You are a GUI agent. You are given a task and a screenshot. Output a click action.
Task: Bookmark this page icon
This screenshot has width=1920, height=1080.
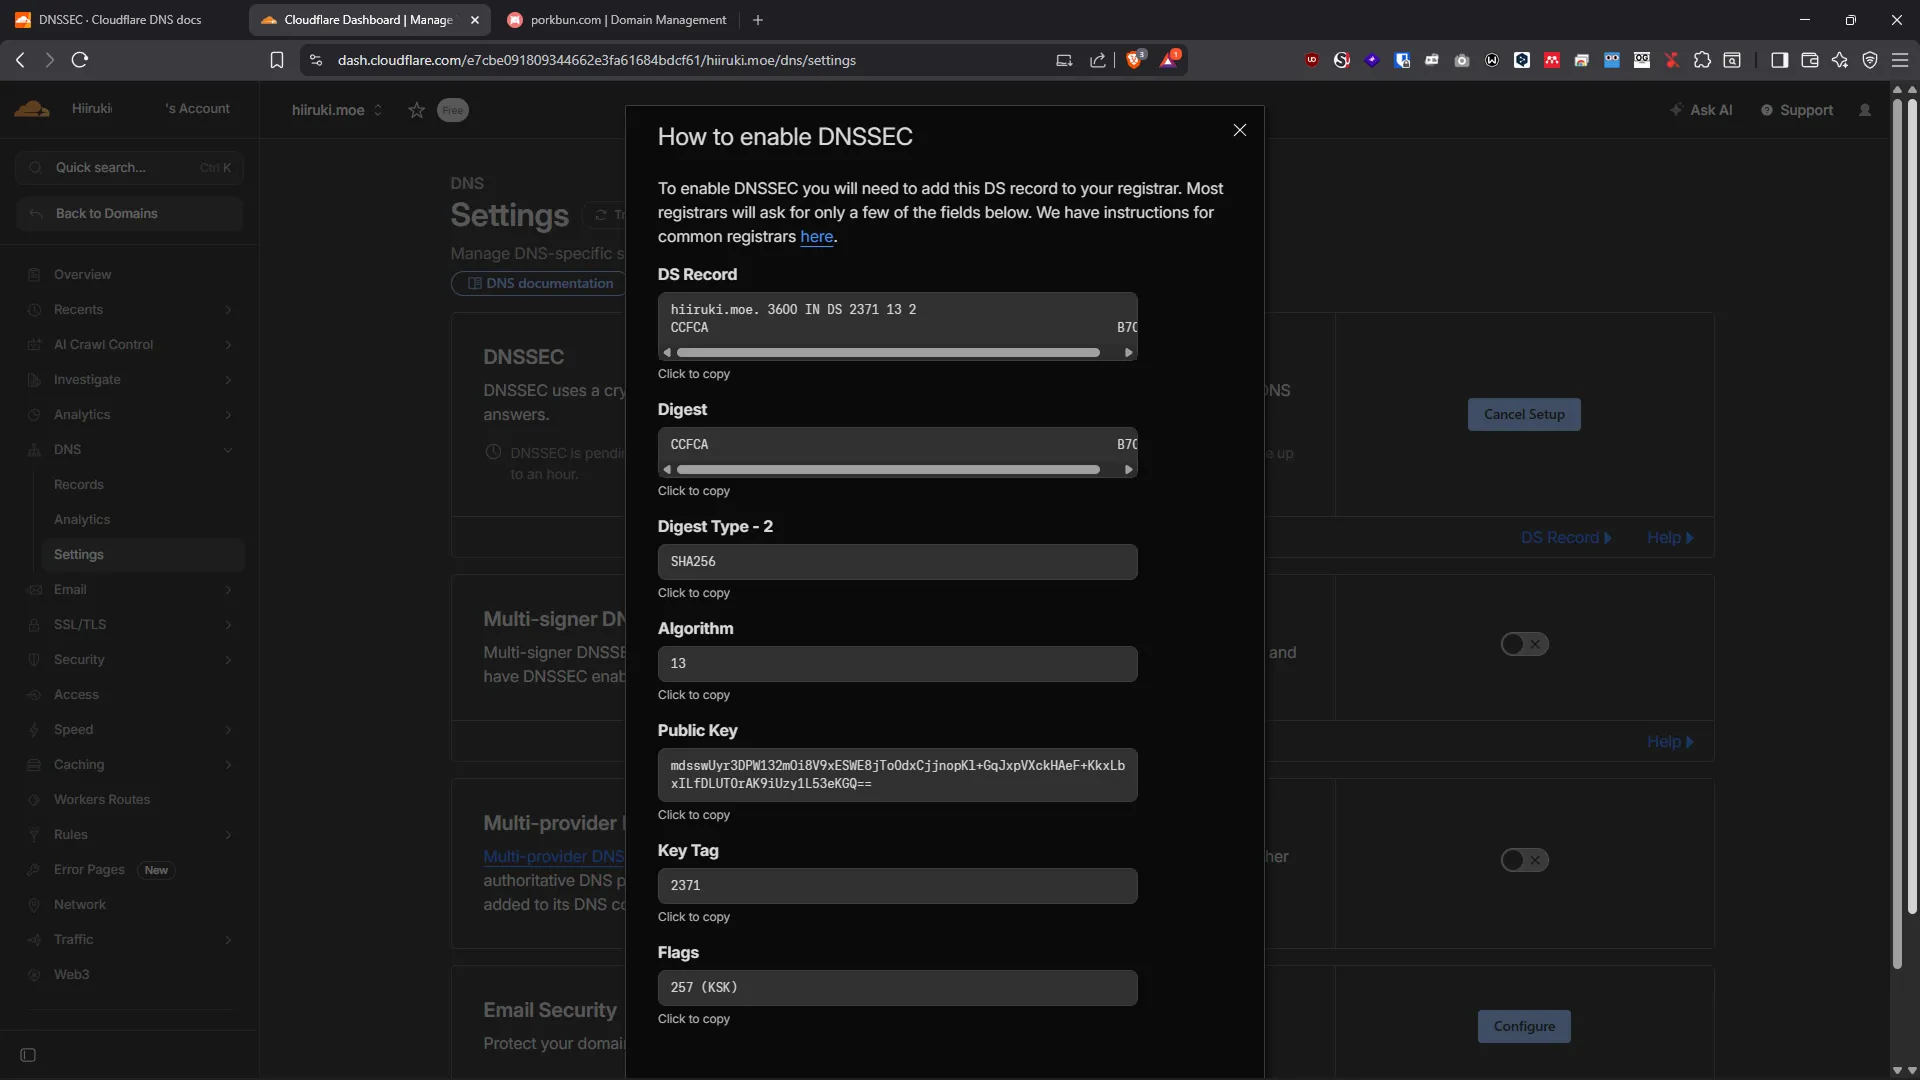pos(277,60)
